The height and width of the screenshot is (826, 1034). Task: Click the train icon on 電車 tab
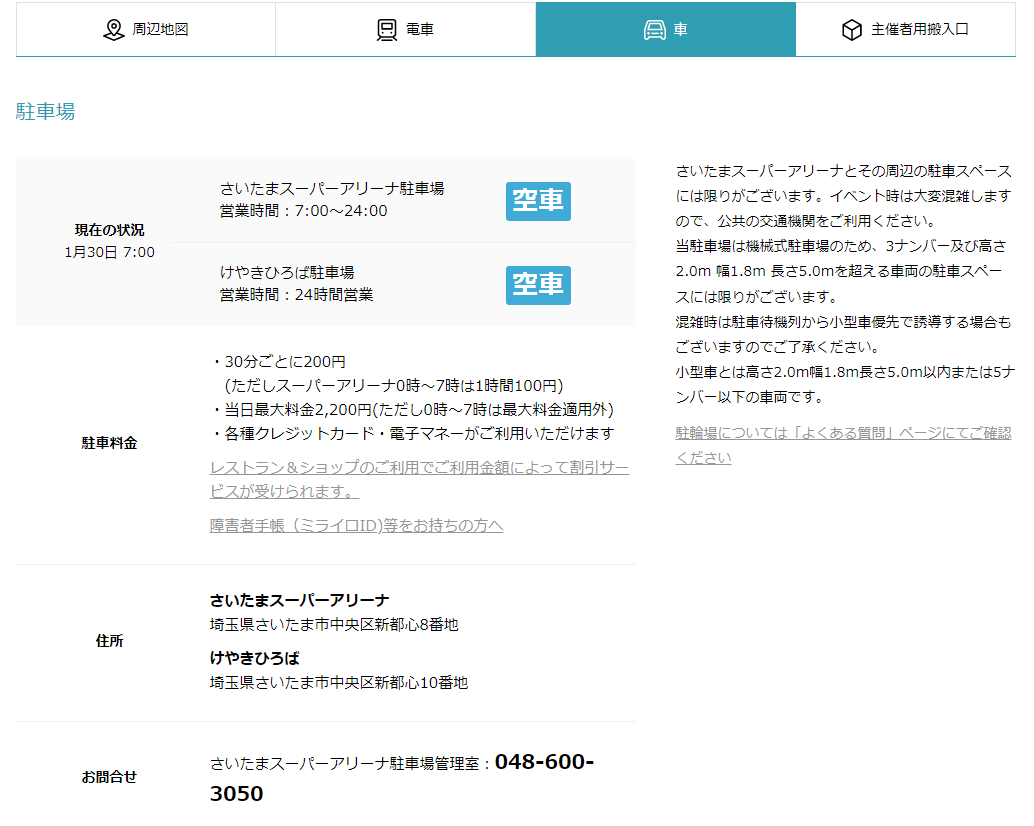pos(386,30)
